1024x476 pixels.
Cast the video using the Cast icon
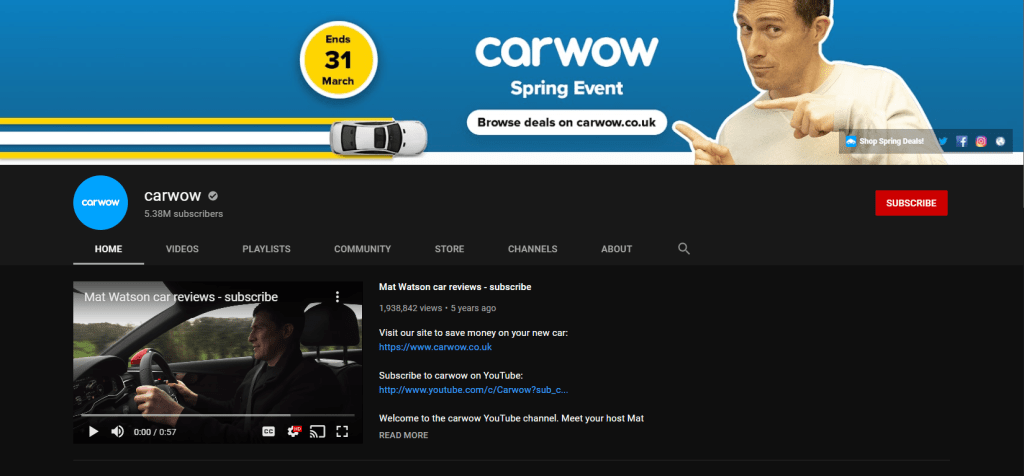point(318,431)
